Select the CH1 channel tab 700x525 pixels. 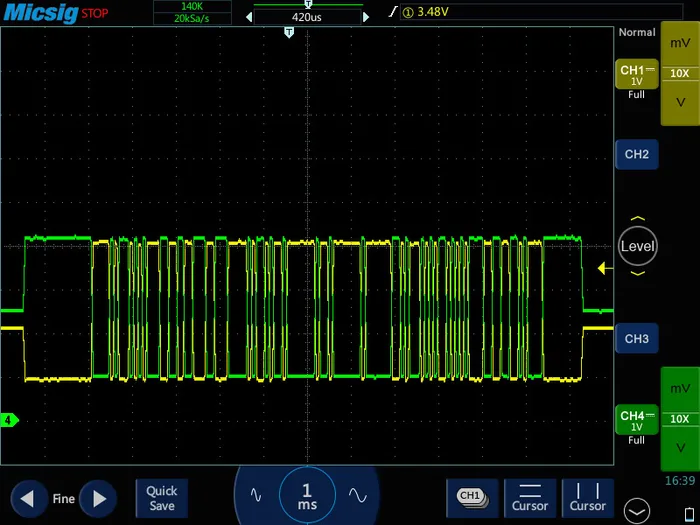(x=637, y=80)
